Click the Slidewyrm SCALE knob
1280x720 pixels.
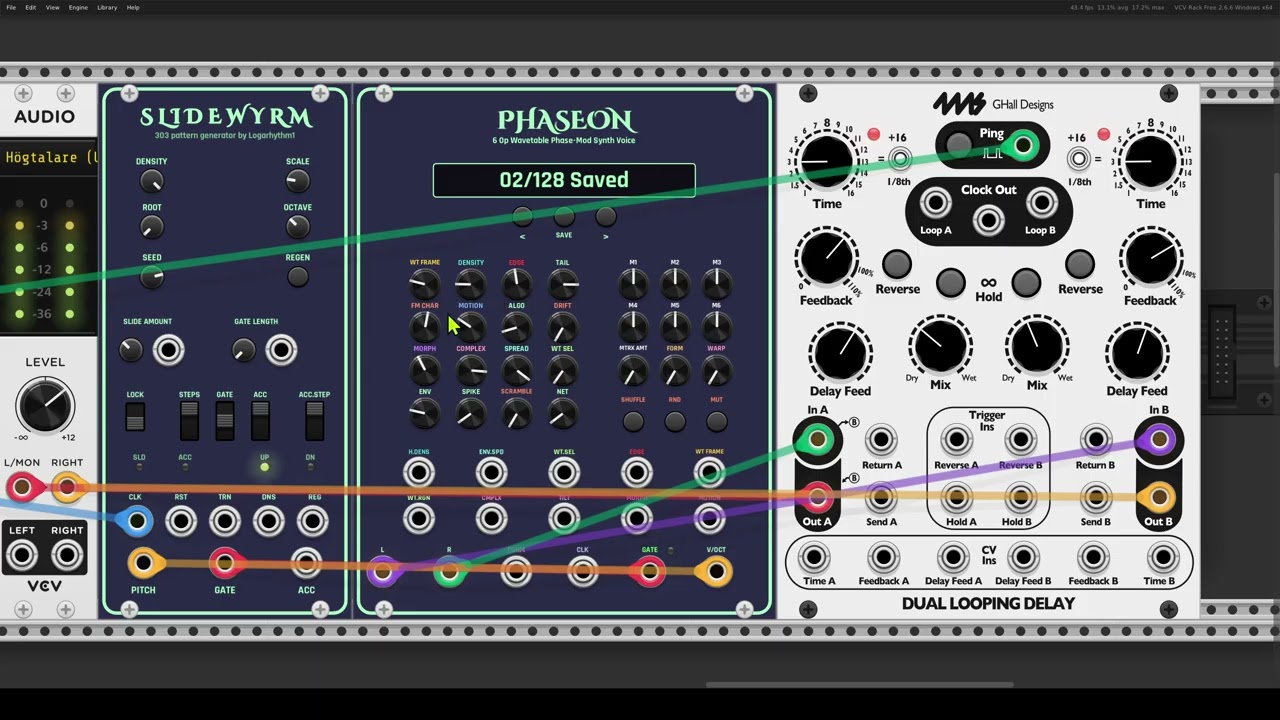(298, 181)
